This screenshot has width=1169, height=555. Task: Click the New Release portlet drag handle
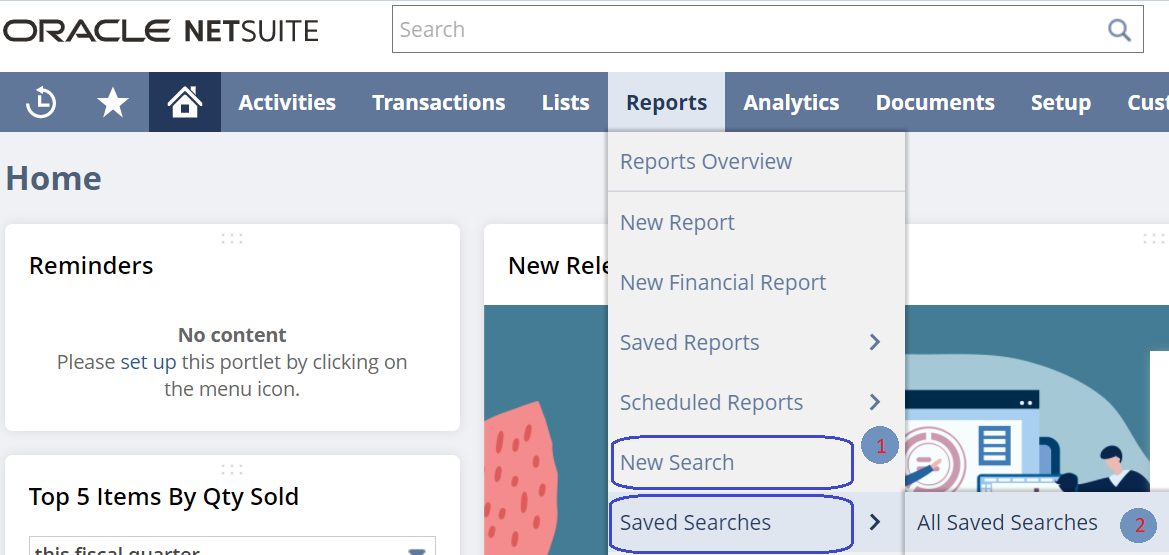click(1153, 239)
